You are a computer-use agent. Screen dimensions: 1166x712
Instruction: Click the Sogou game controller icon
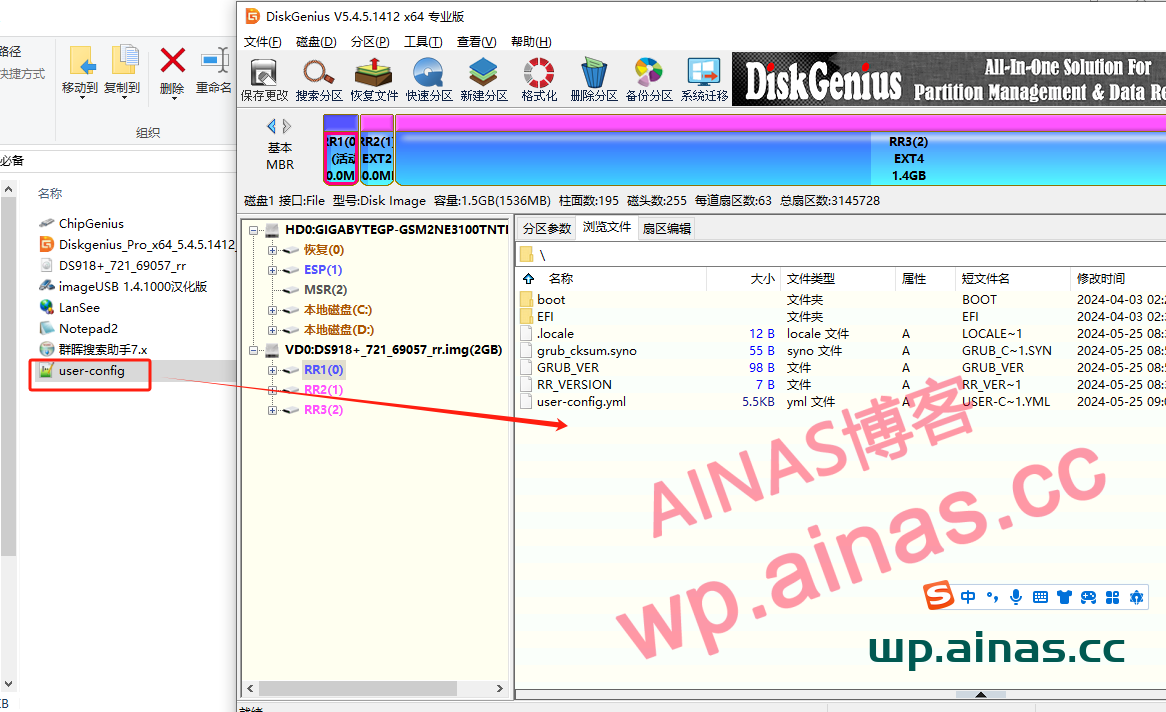pos(1088,597)
